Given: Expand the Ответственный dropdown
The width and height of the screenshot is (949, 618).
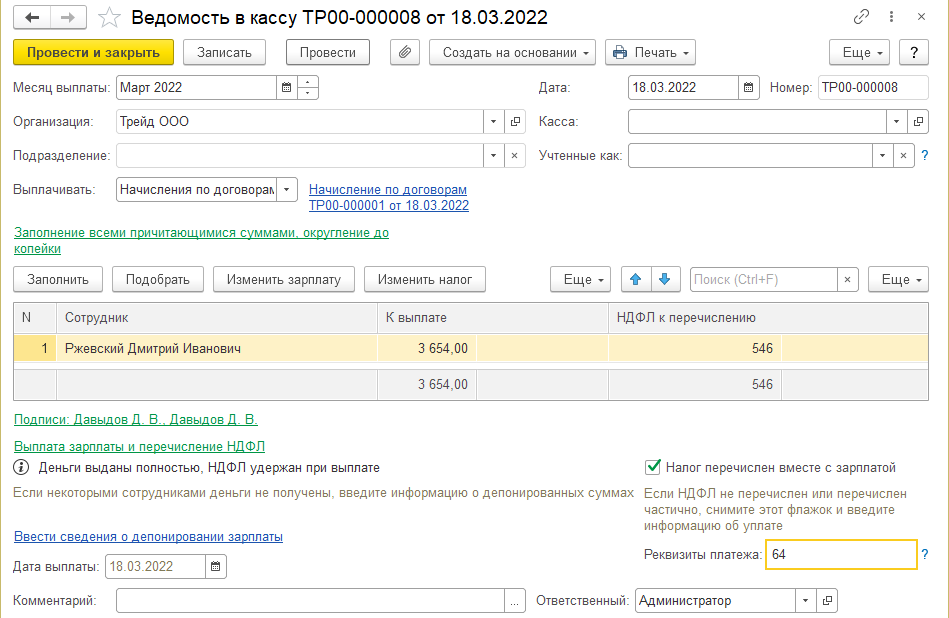Looking at the screenshot, I should (x=805, y=601).
